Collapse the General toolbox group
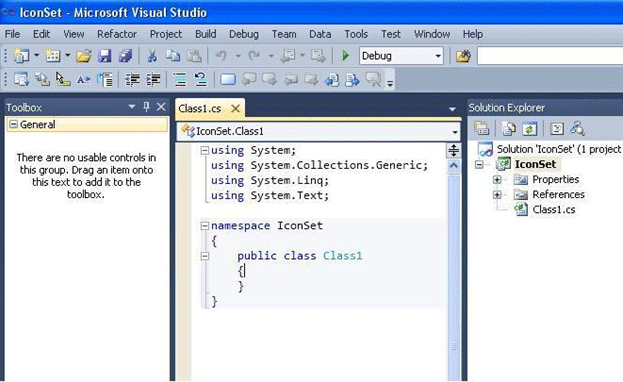 pyautogui.click(x=14, y=124)
